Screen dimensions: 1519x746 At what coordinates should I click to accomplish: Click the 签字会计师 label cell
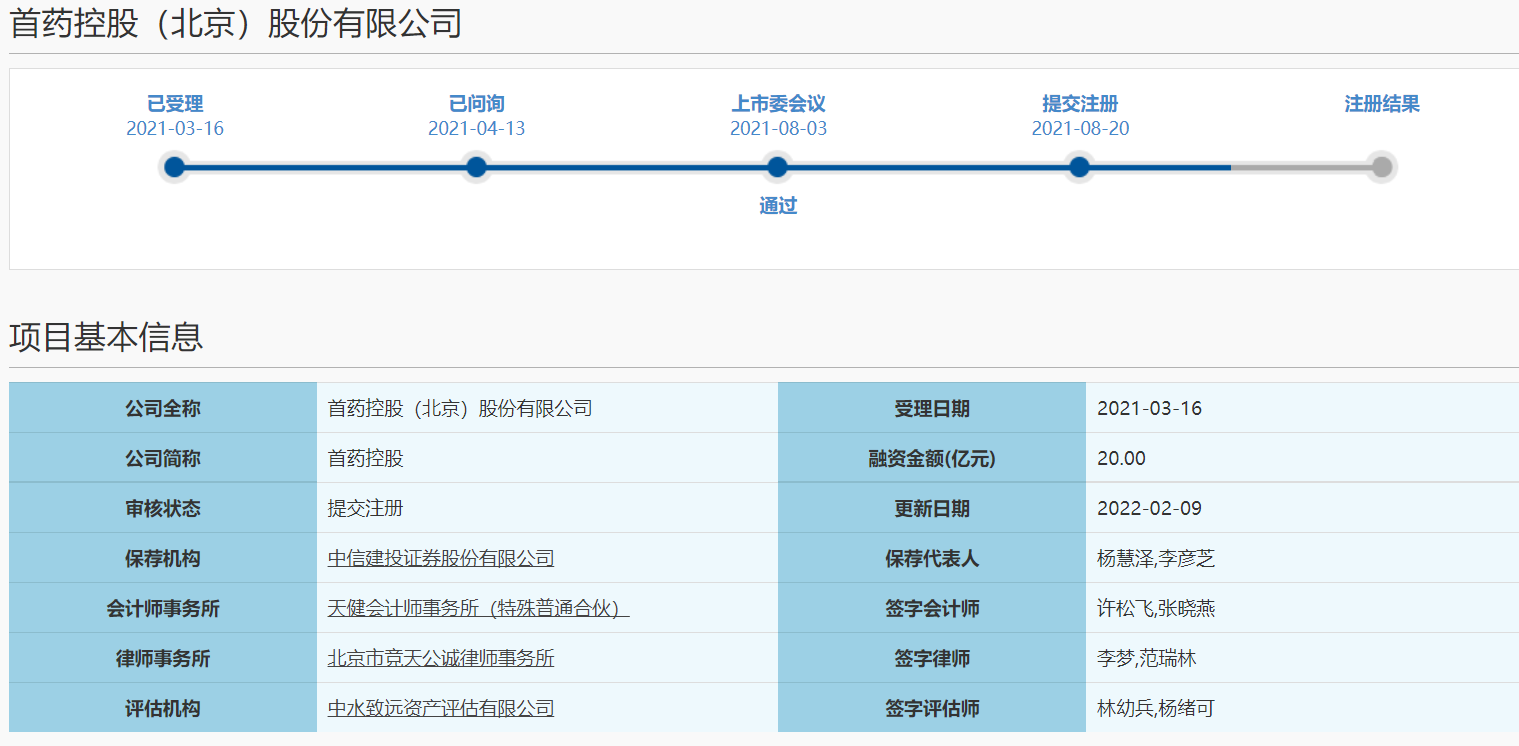pos(932,608)
